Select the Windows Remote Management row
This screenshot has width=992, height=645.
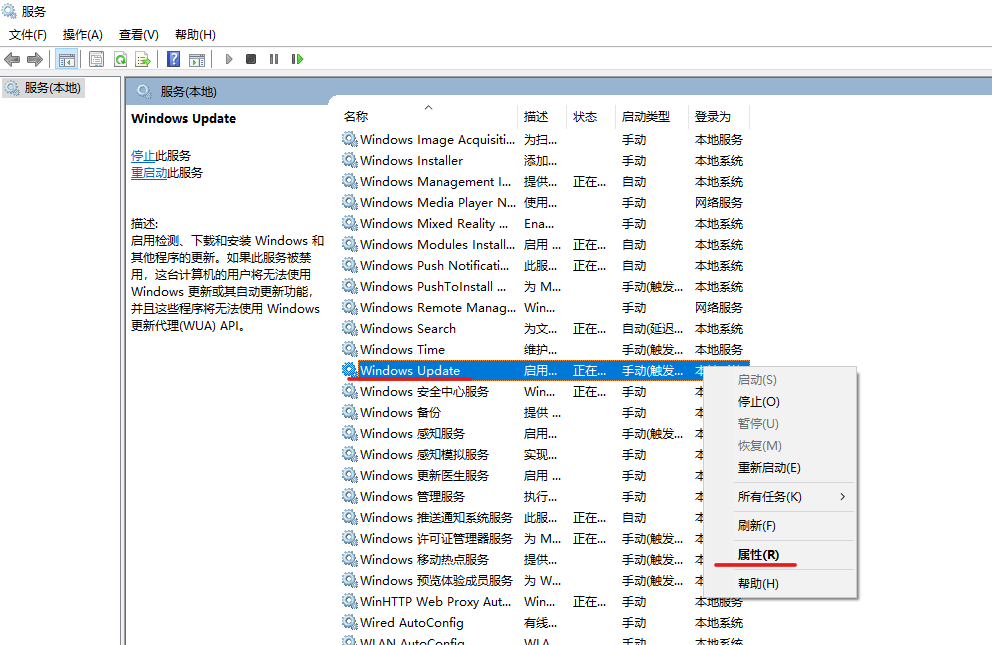tap(545, 307)
